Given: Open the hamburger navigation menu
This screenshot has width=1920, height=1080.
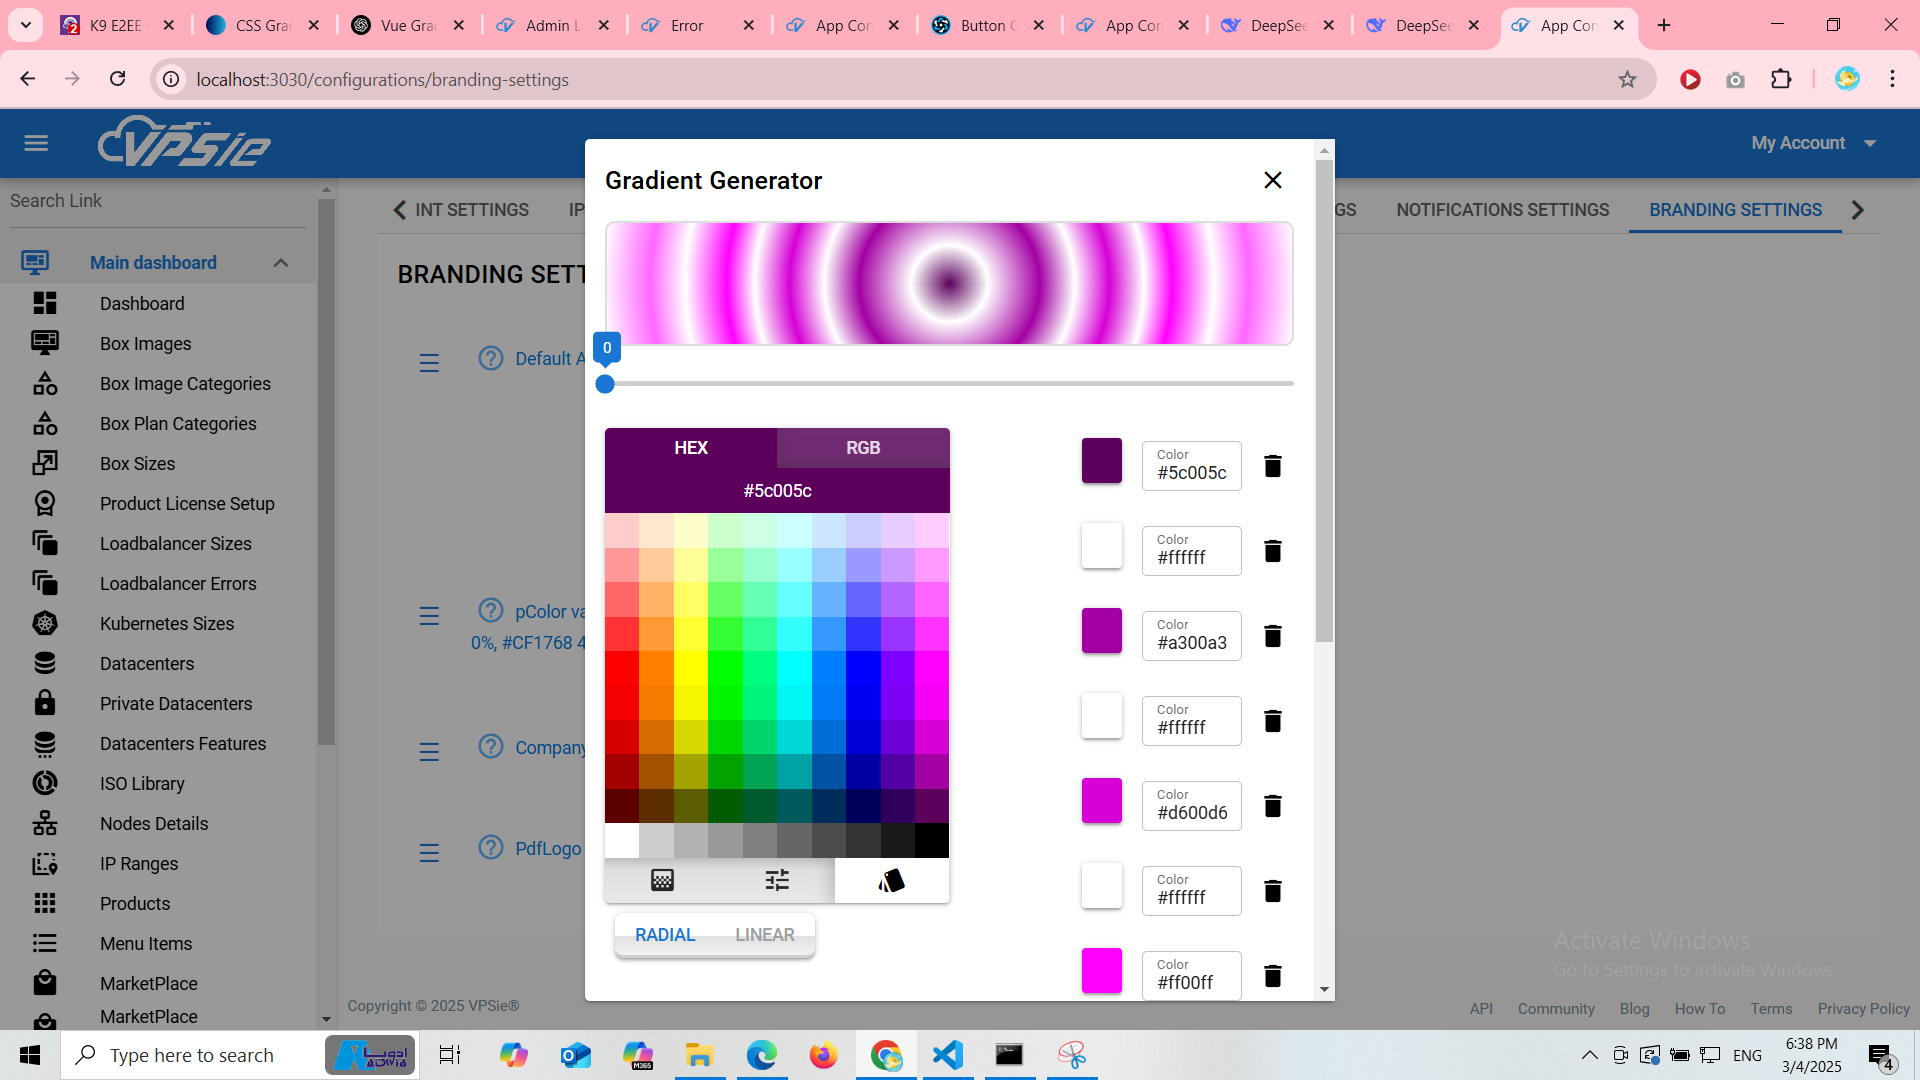Looking at the screenshot, I should (x=36, y=143).
